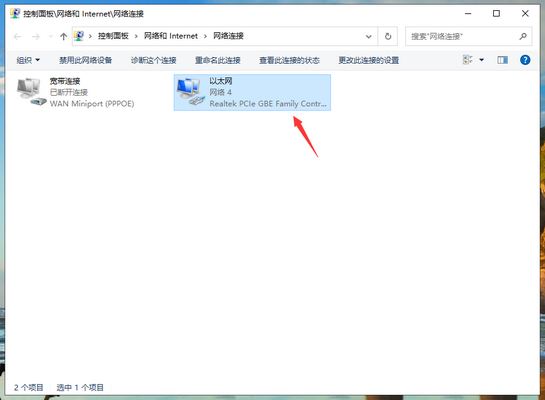Open the help question mark icon
545x400 pixels.
(x=525, y=60)
